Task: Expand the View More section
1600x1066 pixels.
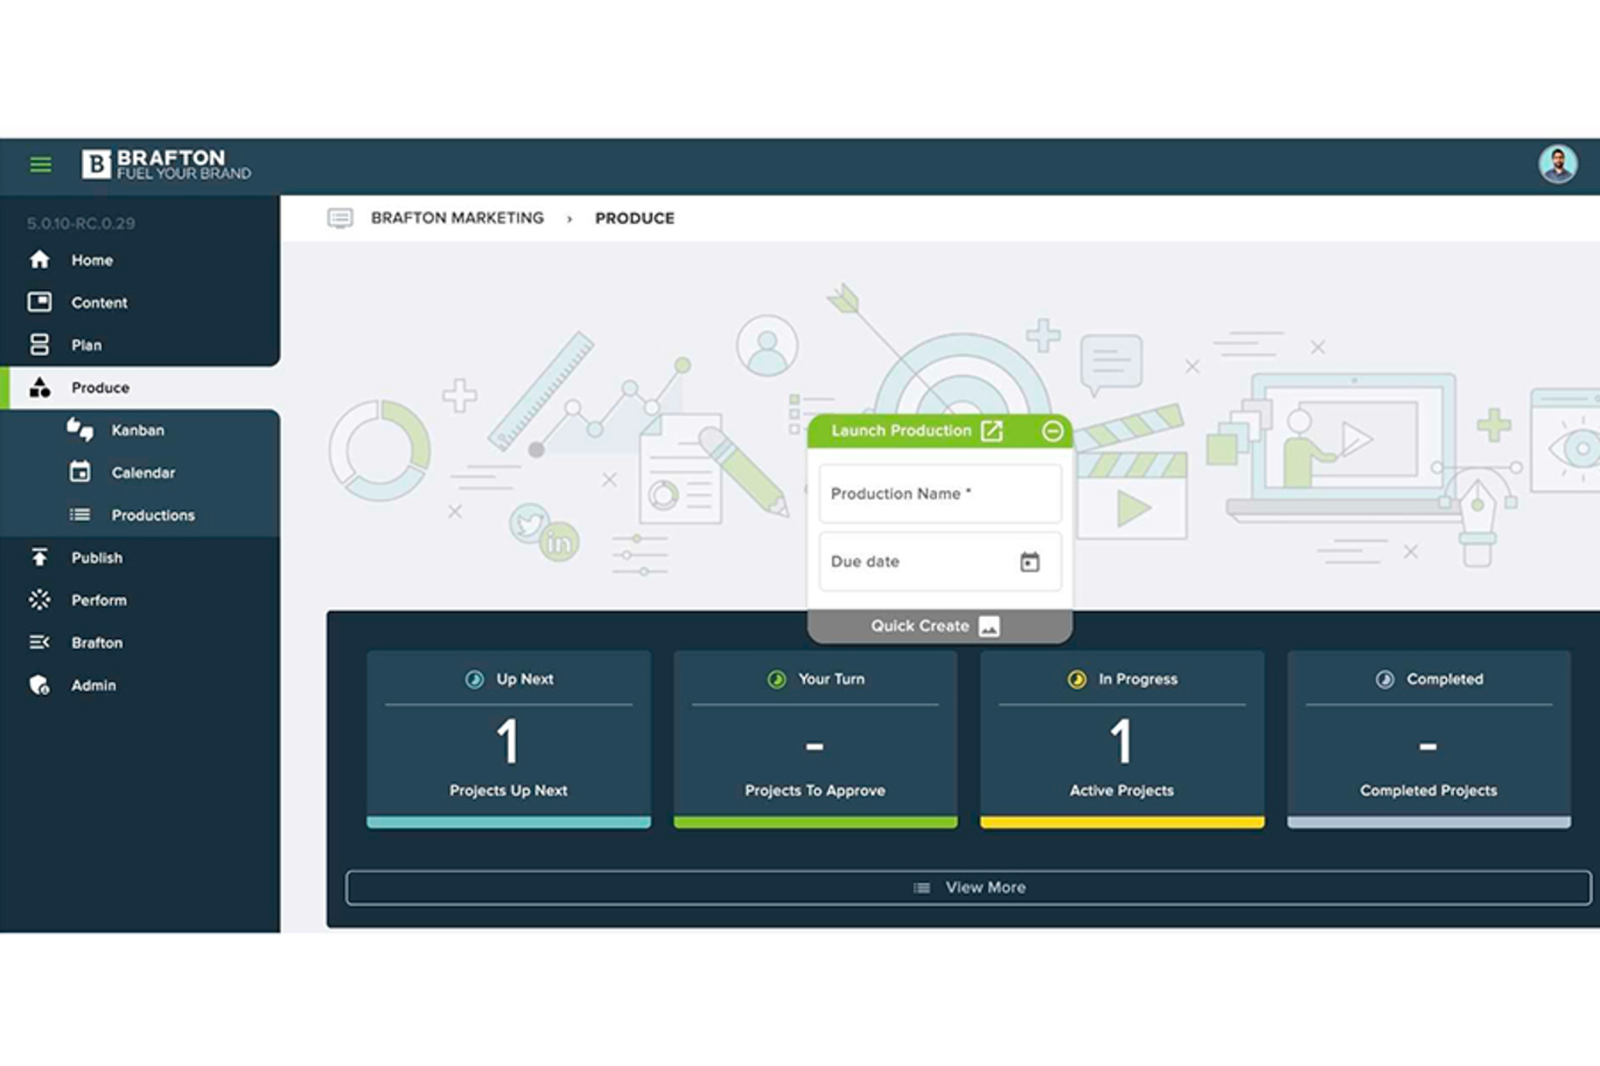Action: click(x=967, y=887)
